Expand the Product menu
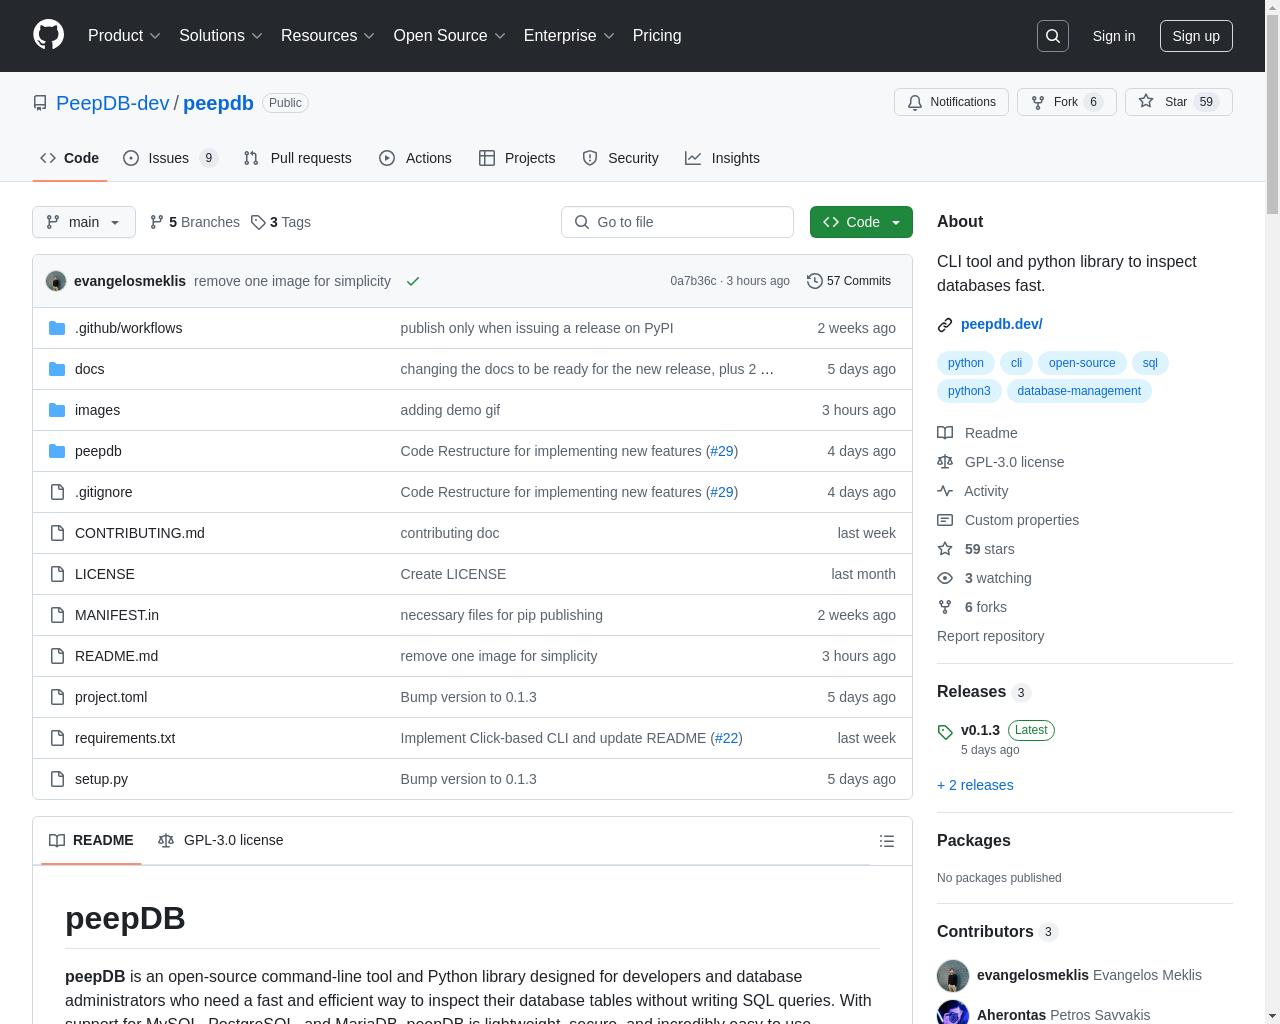The height and width of the screenshot is (1024, 1280). point(124,36)
